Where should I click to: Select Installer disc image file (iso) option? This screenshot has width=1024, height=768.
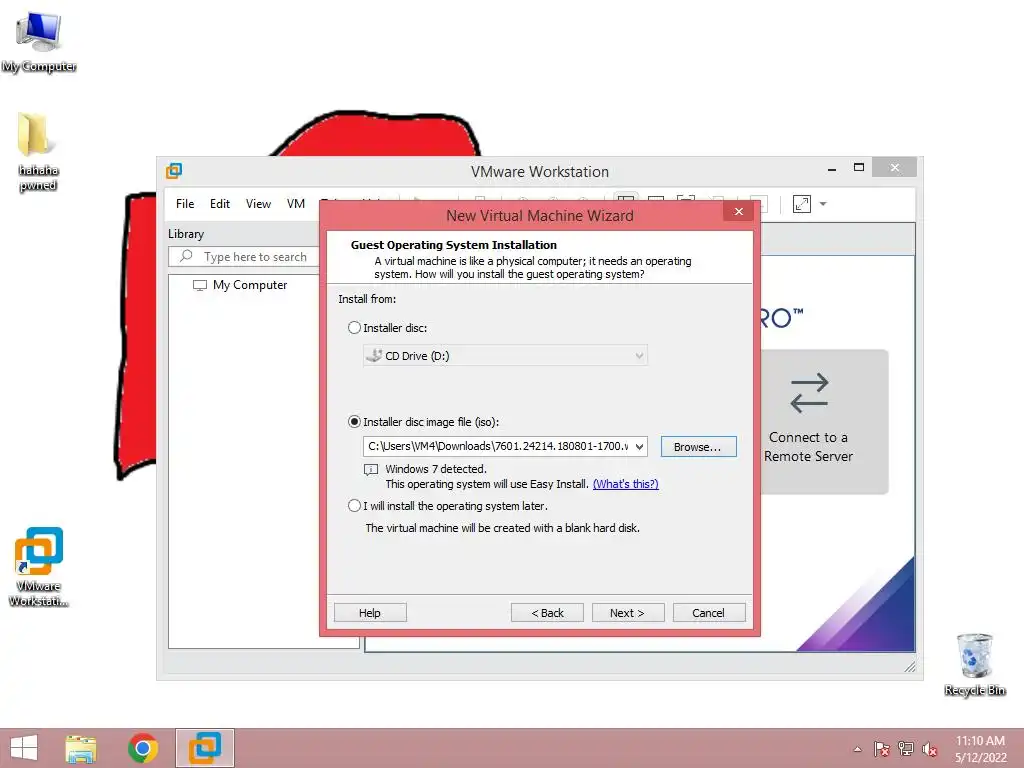coord(354,422)
